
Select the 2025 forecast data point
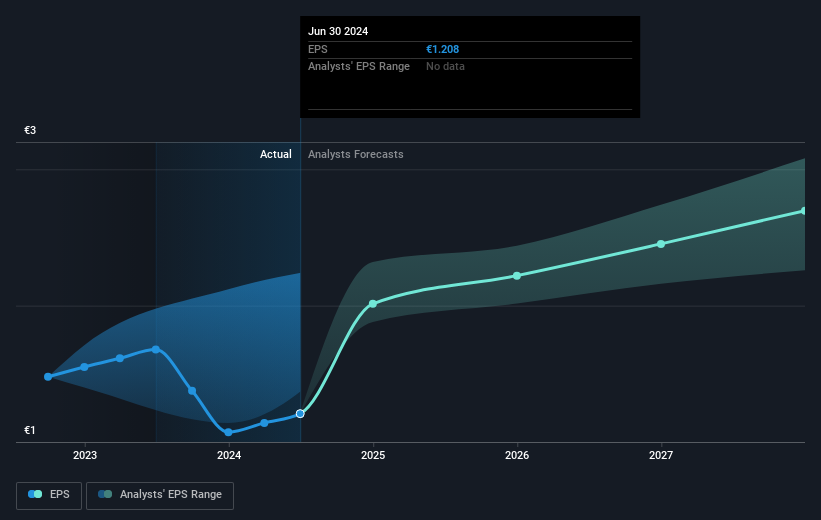click(373, 304)
